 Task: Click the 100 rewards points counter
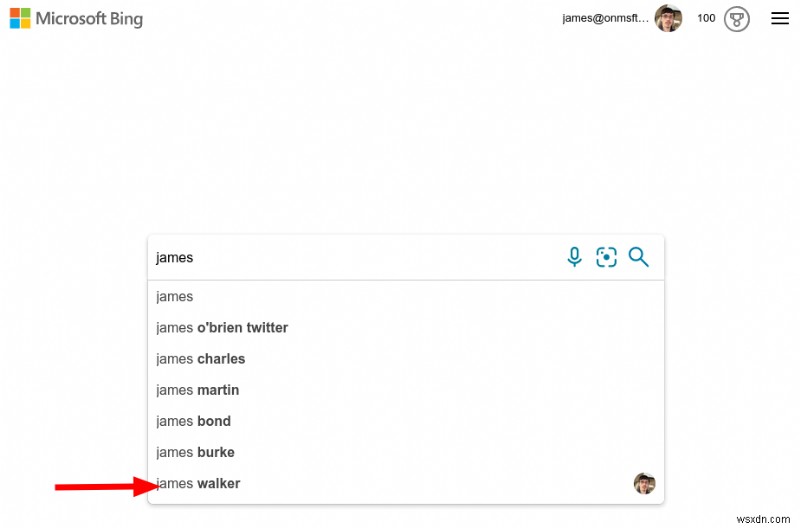click(706, 18)
